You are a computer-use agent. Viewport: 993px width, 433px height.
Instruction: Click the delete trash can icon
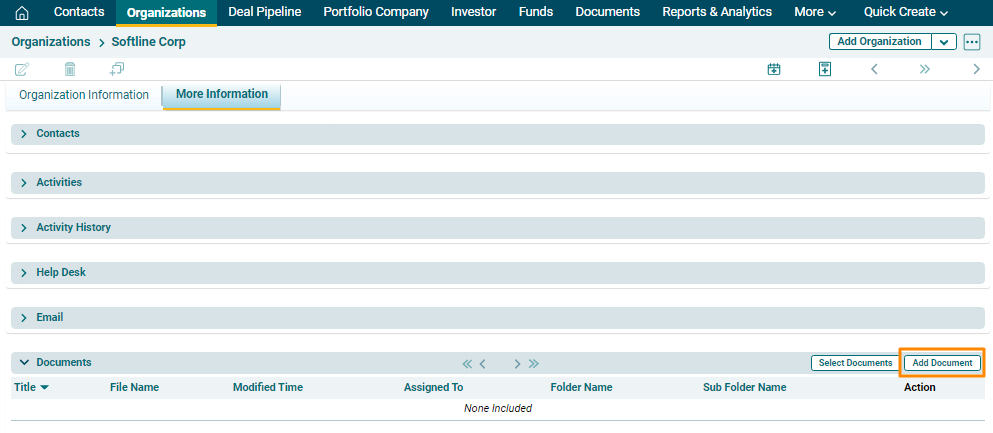70,69
